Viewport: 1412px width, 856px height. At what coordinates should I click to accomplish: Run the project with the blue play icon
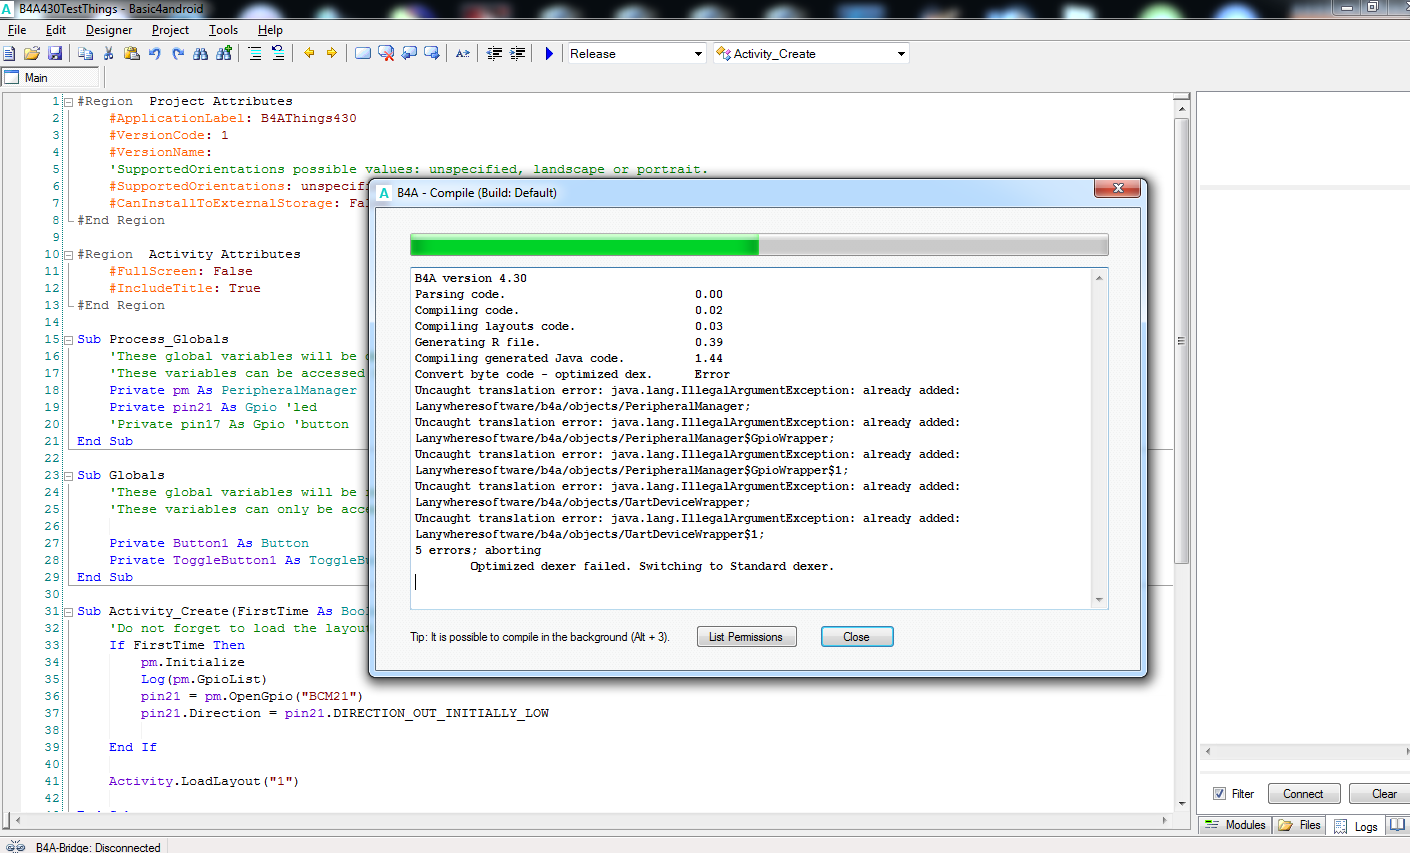(549, 54)
